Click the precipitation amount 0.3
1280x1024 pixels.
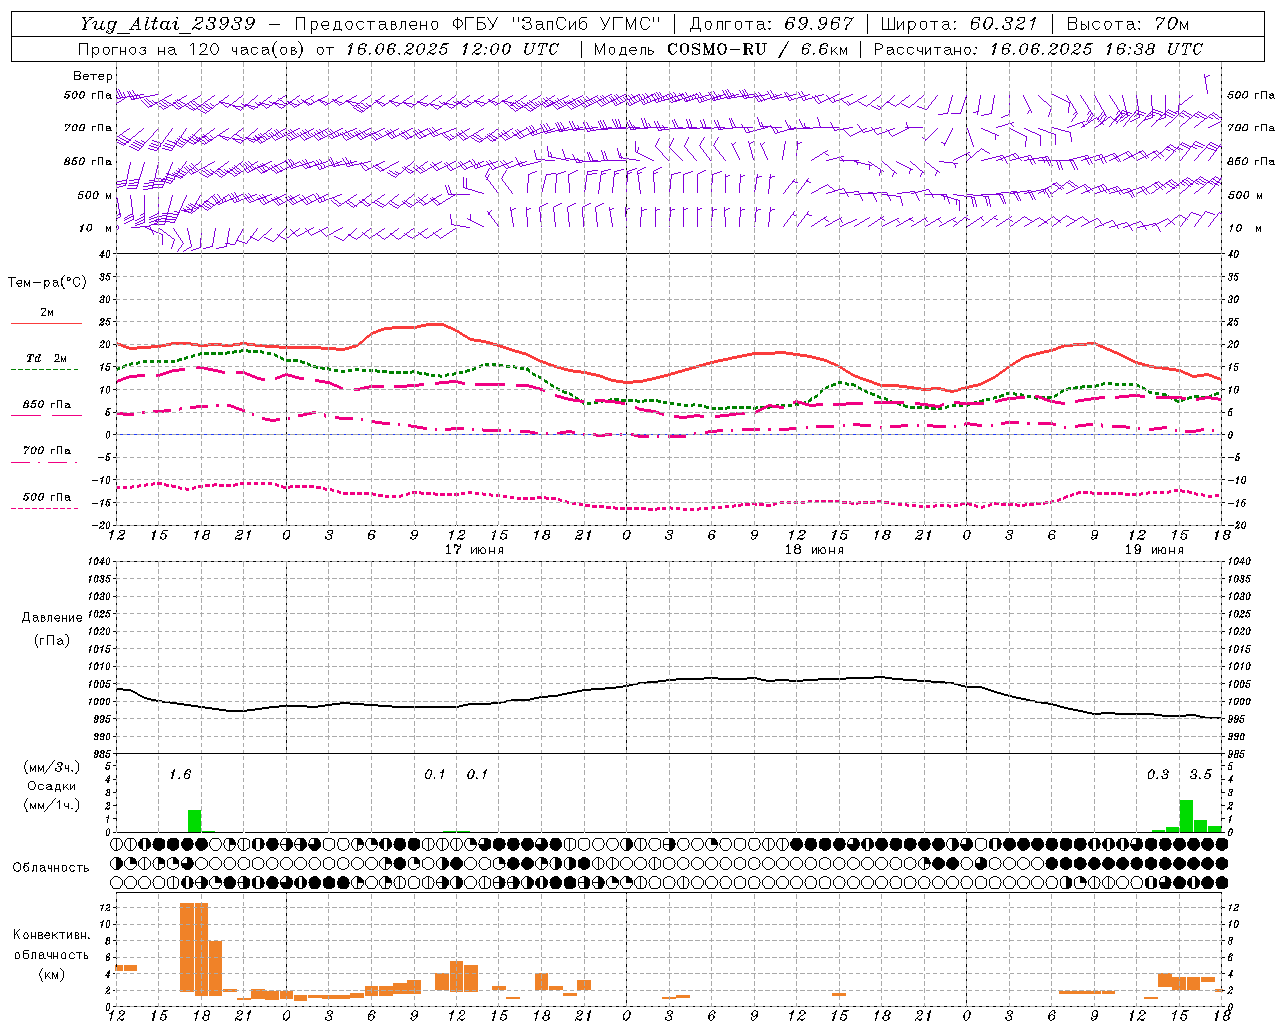click(1158, 774)
